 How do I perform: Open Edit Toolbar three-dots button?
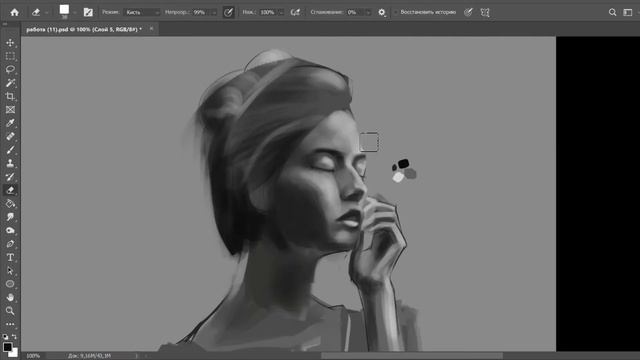tap(10, 324)
